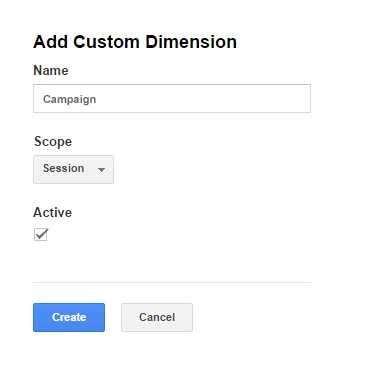Click the Scope label text
The image size is (367, 379).
[53, 142]
